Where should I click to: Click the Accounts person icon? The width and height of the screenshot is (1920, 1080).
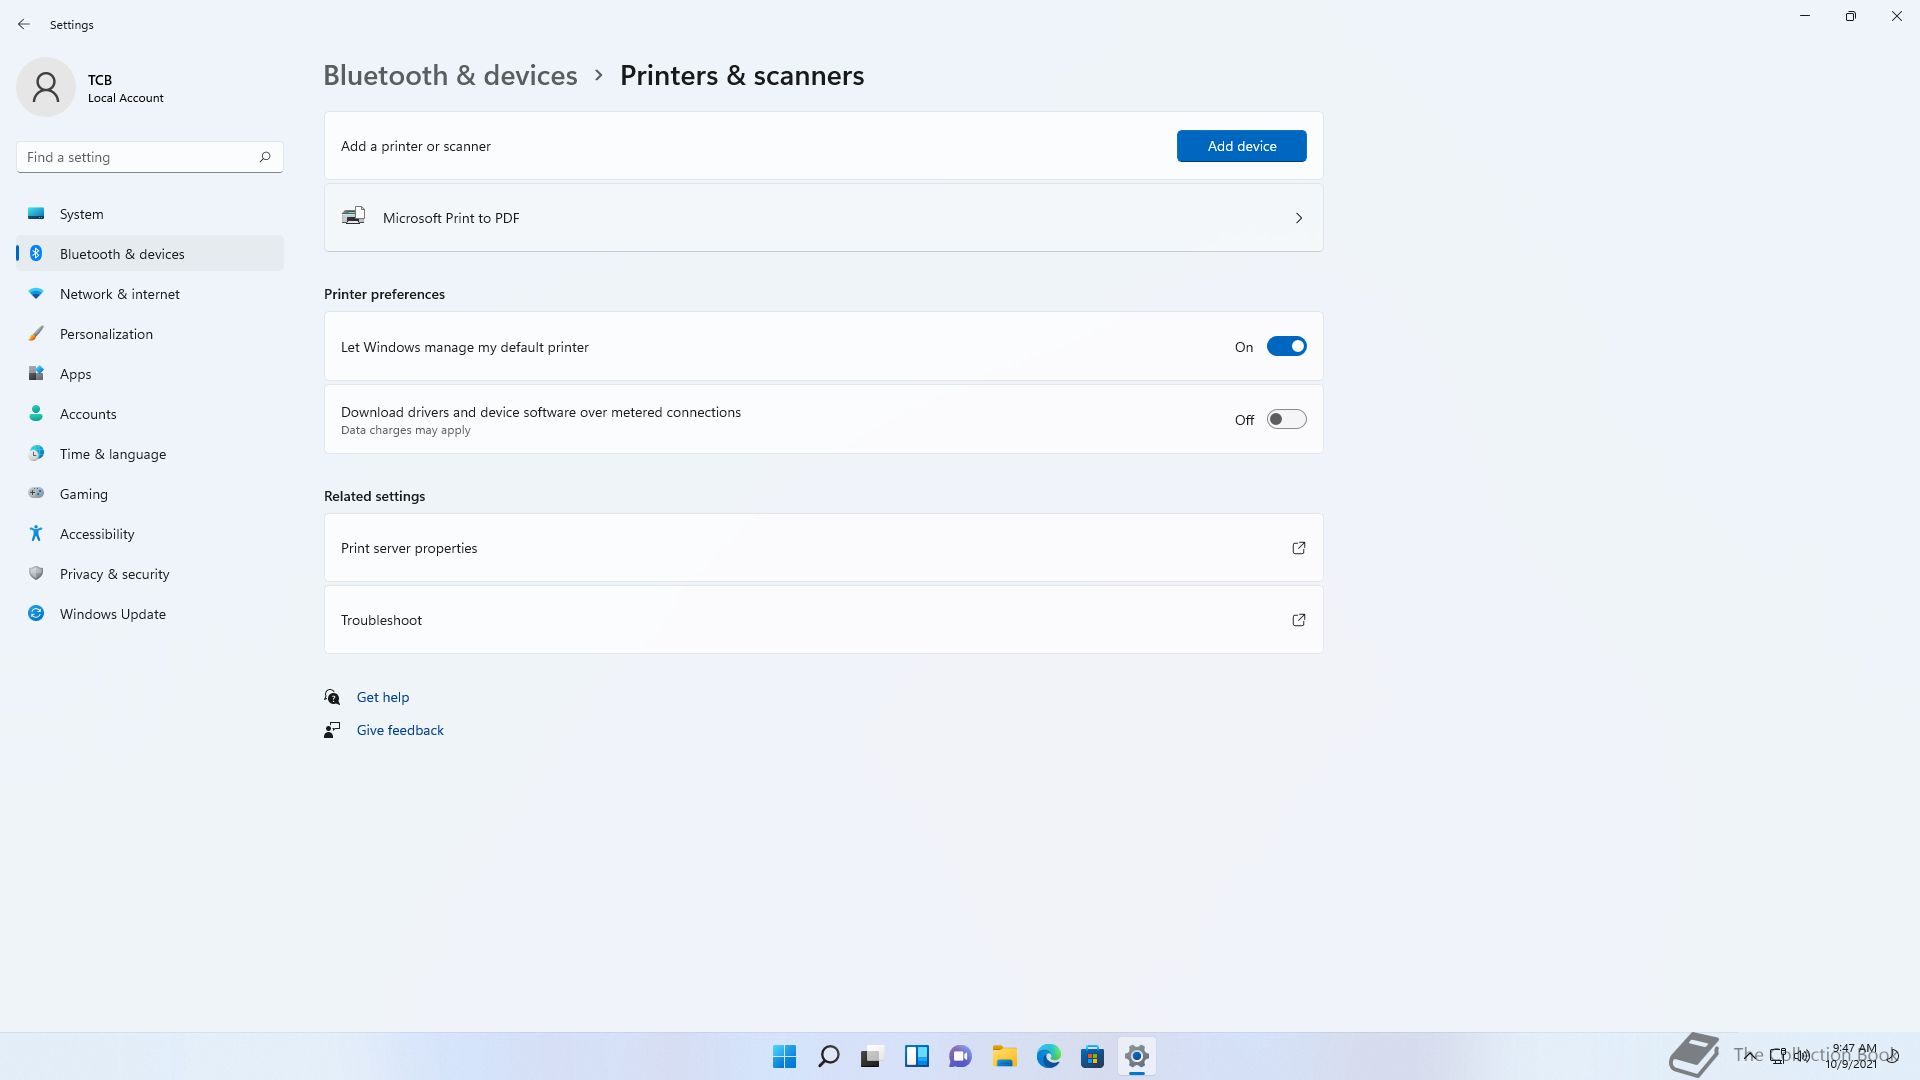click(x=36, y=414)
